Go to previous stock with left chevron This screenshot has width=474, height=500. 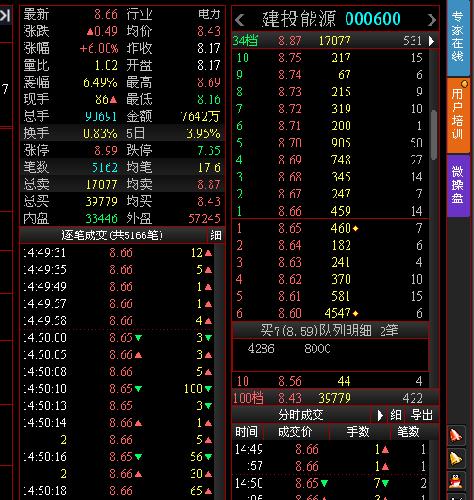coord(240,20)
